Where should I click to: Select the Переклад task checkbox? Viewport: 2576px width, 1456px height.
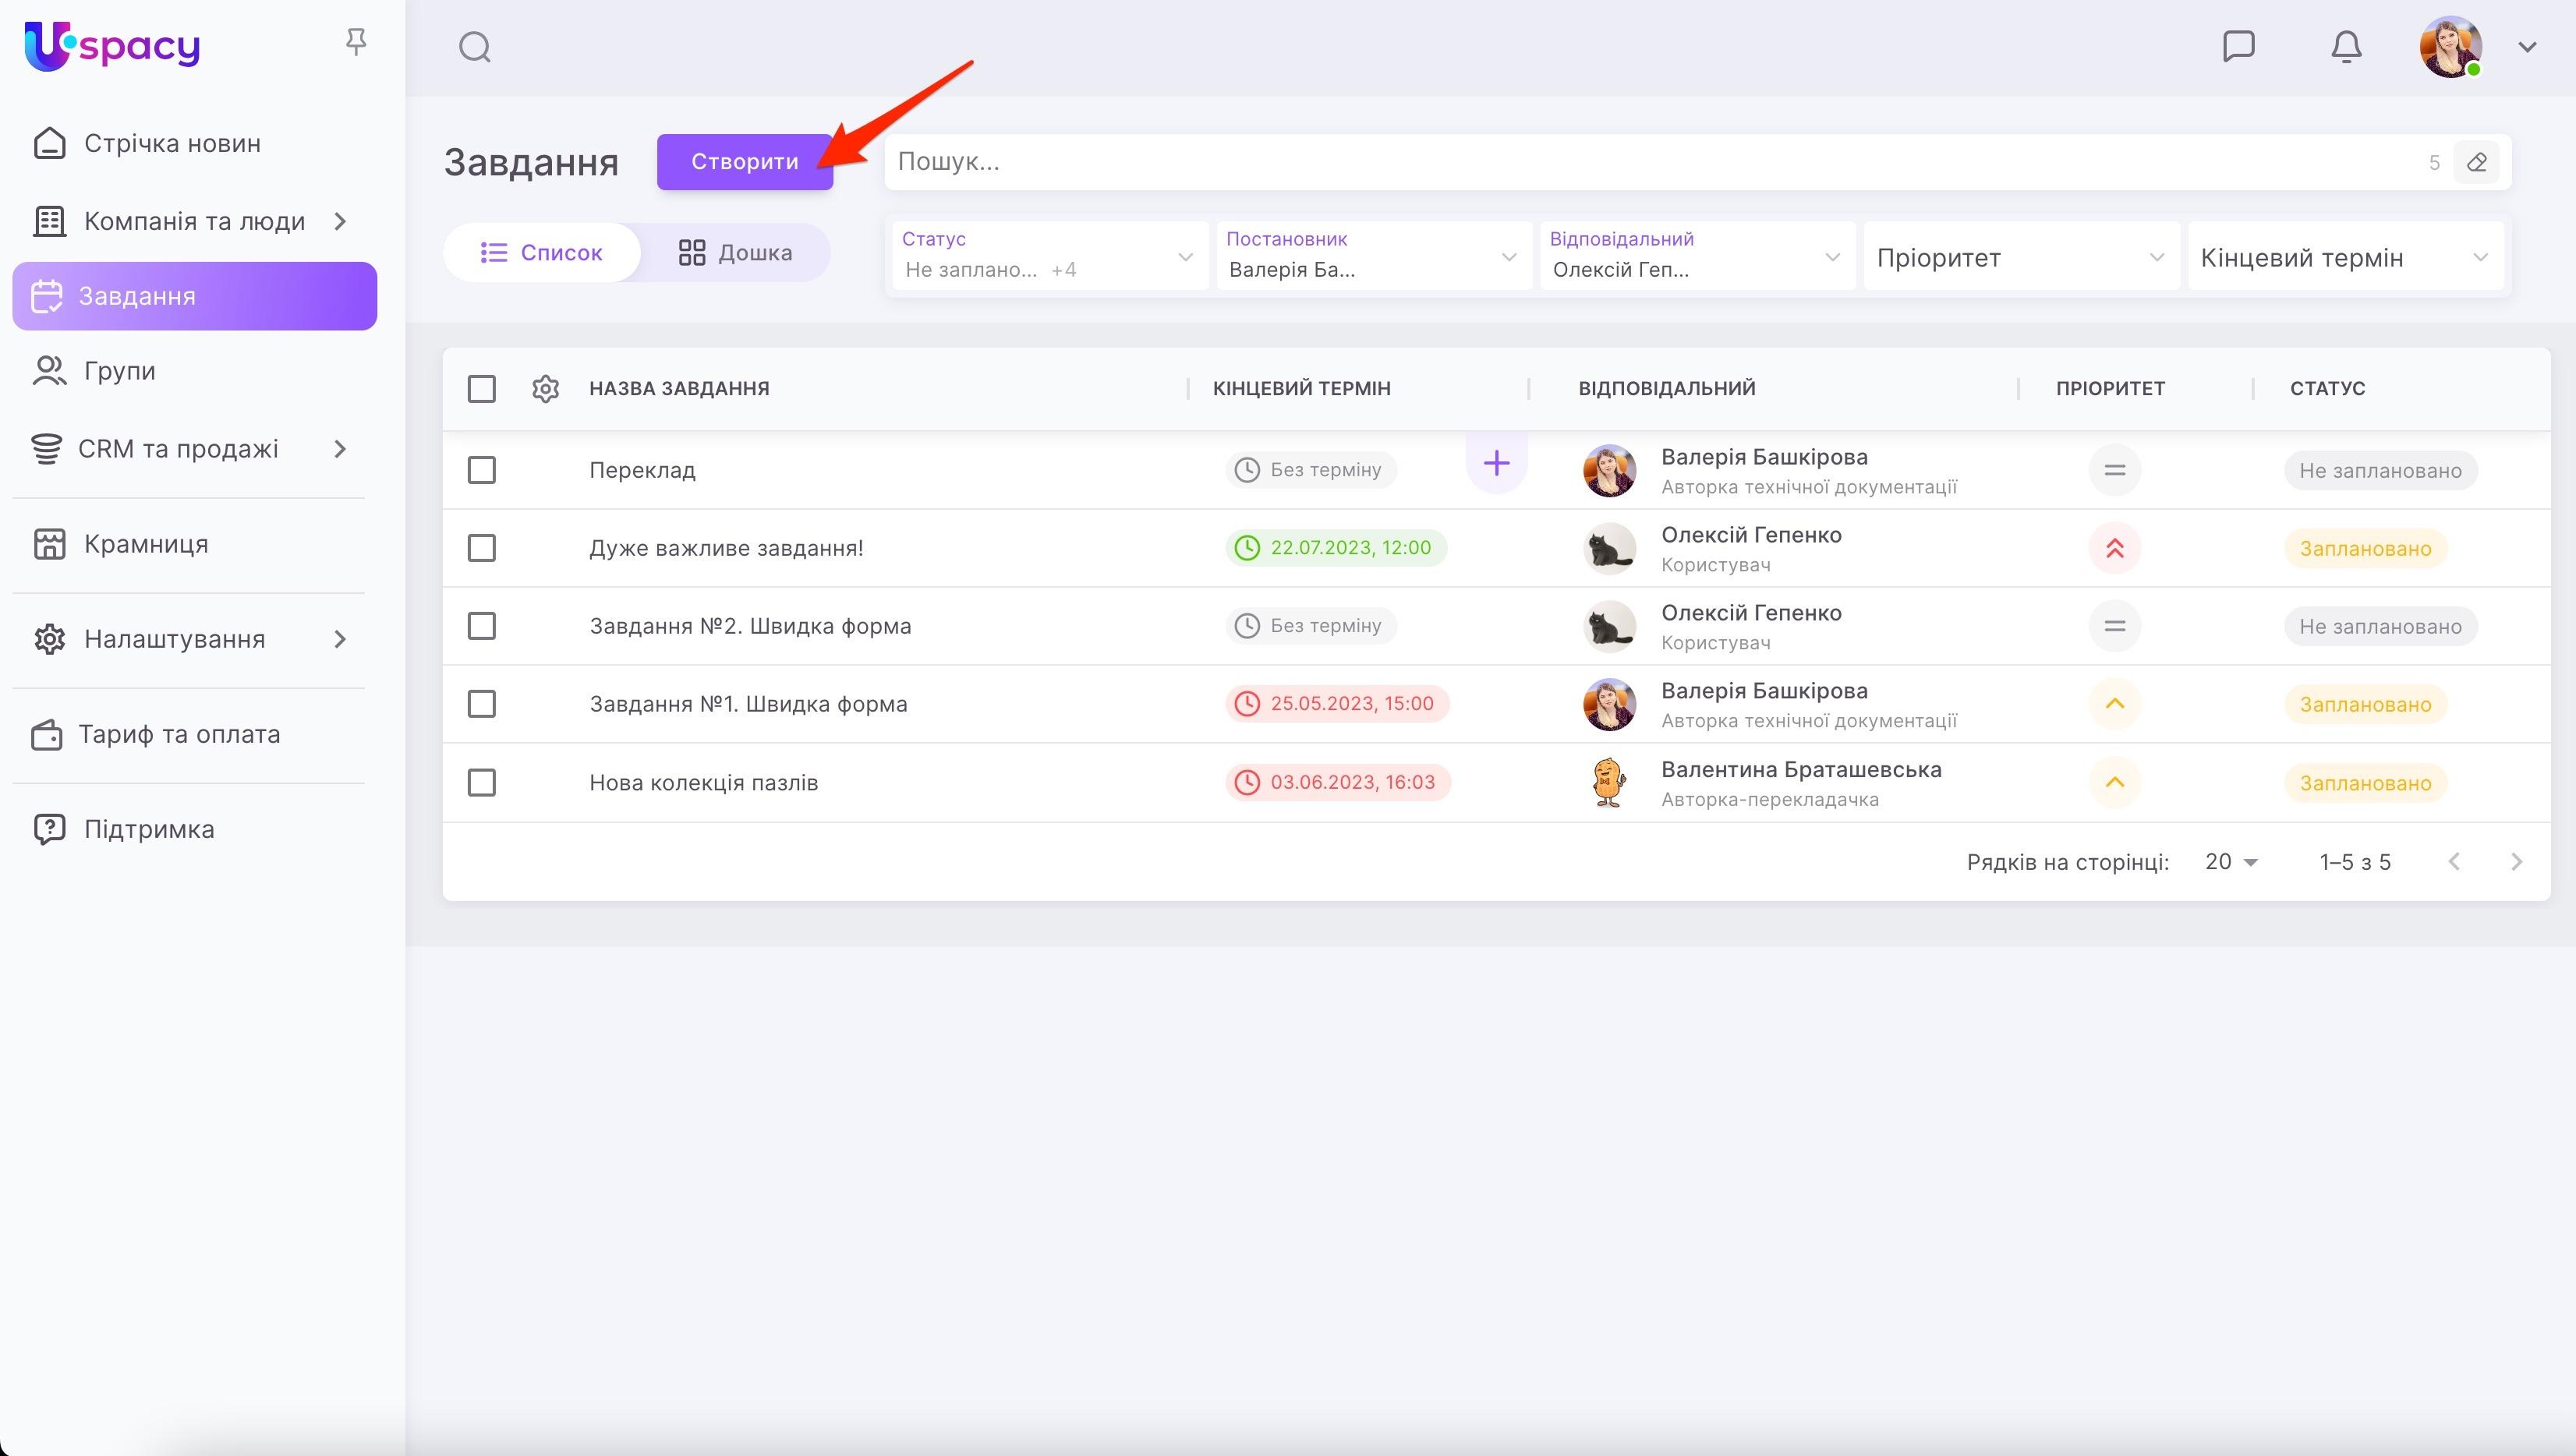click(482, 470)
